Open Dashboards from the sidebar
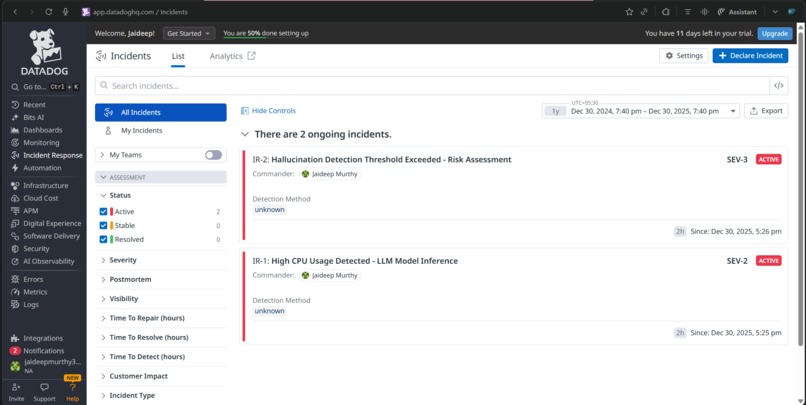The width and height of the screenshot is (806, 405). pyautogui.click(x=42, y=130)
